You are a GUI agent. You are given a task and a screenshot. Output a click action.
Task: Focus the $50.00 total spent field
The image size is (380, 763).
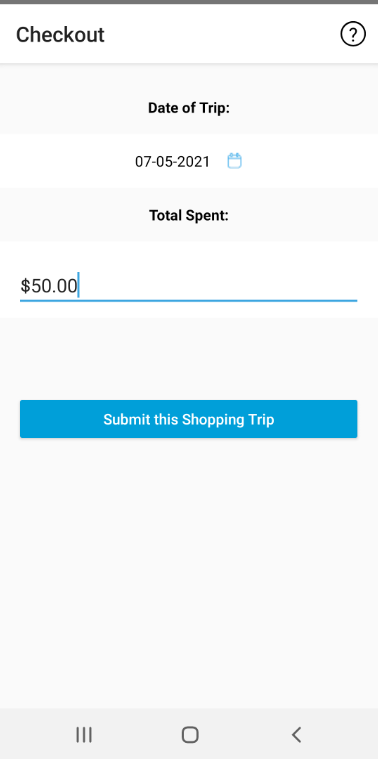[x=189, y=286]
